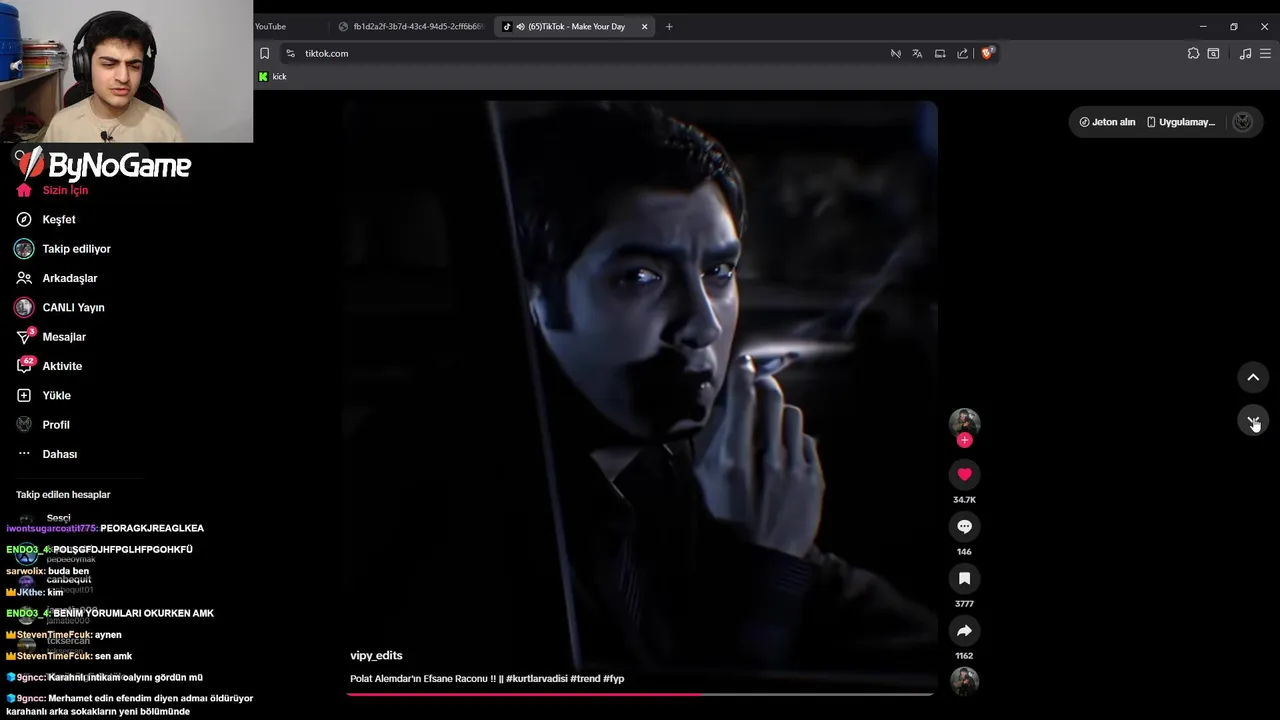Open the #trend hashtag

[x=585, y=679]
